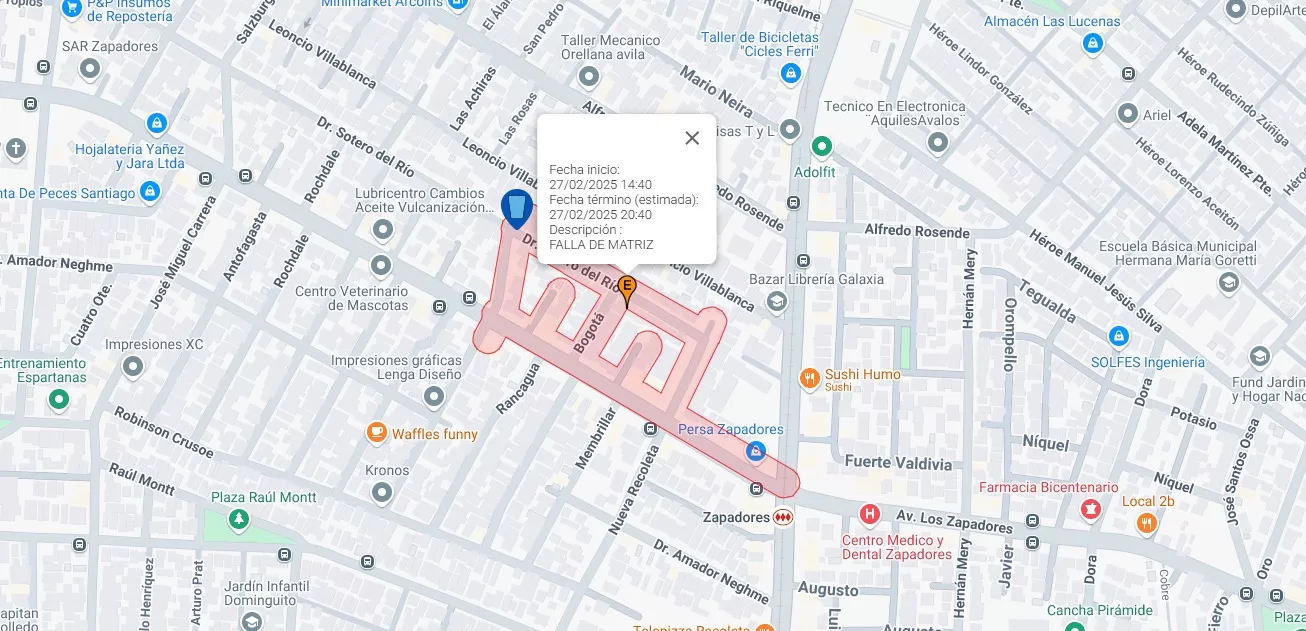
Task: Select the blue water service marker
Action: click(x=516, y=209)
